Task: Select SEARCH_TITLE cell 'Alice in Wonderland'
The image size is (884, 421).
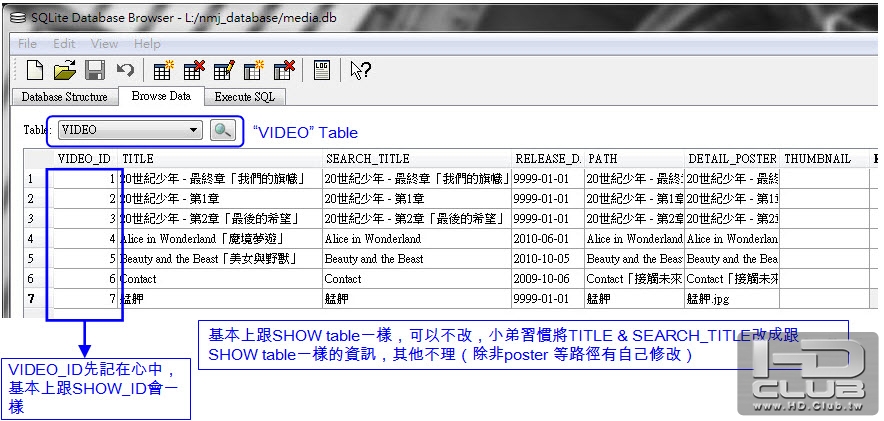Action: (x=417, y=238)
